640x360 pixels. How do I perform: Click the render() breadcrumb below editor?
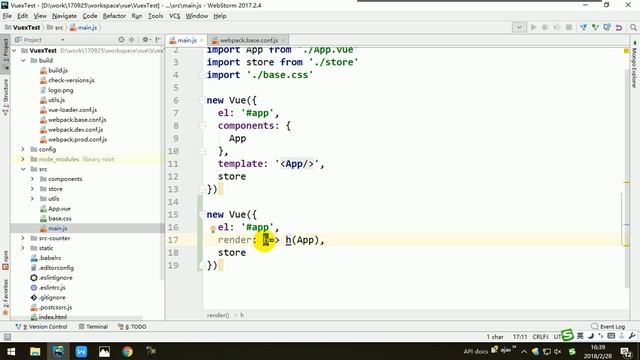[x=218, y=315]
